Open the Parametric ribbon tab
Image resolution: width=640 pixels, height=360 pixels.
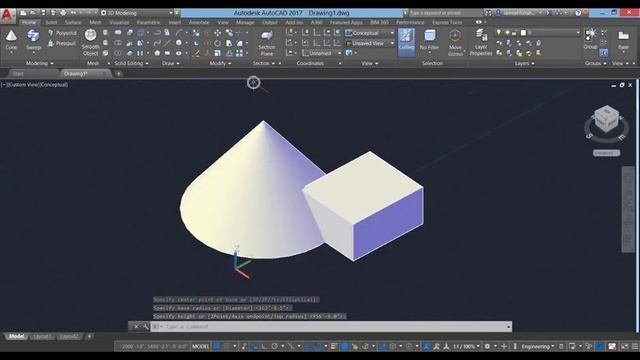click(148, 22)
